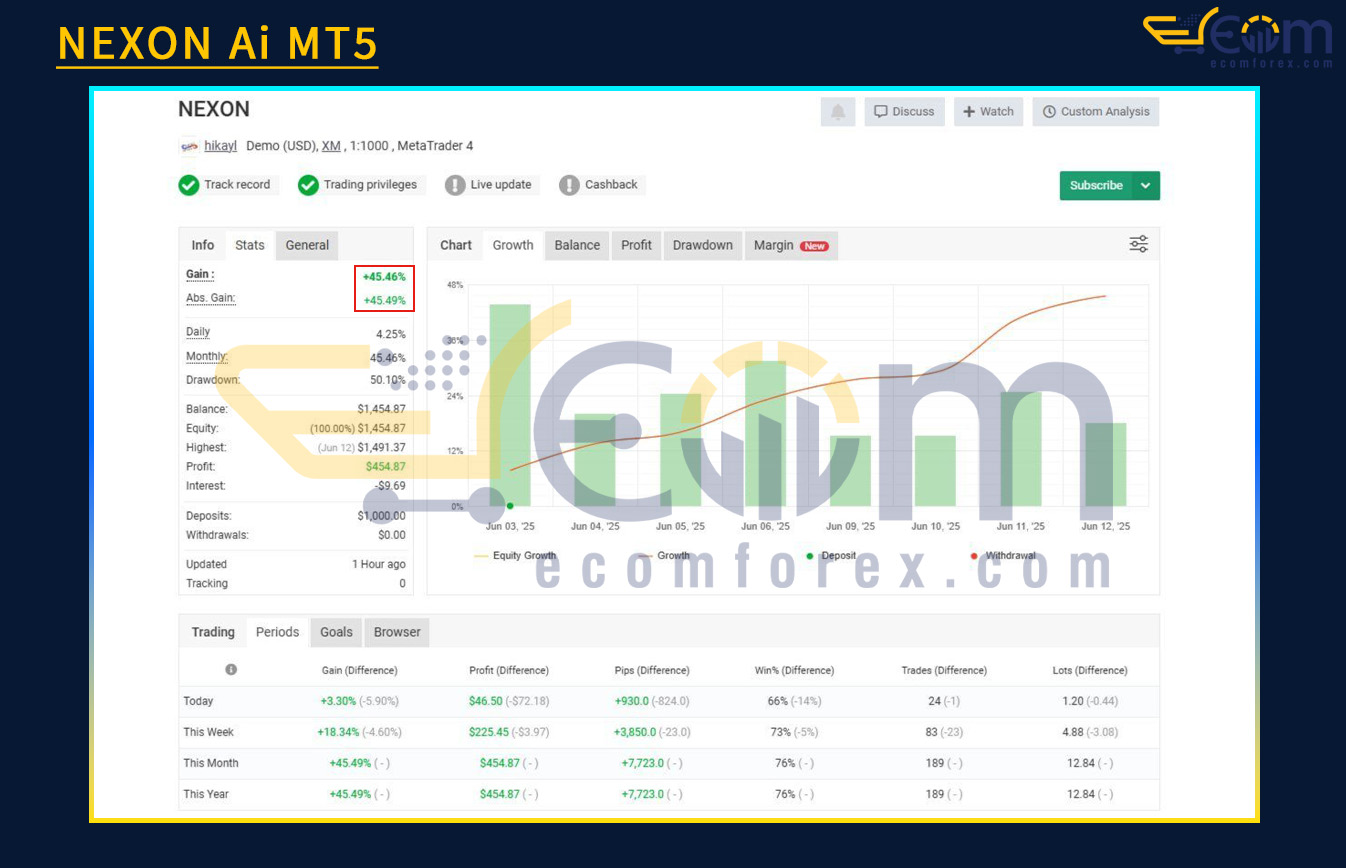Image resolution: width=1346 pixels, height=868 pixels.
Task: Click the Discuss button
Action: pyautogui.click(x=903, y=112)
